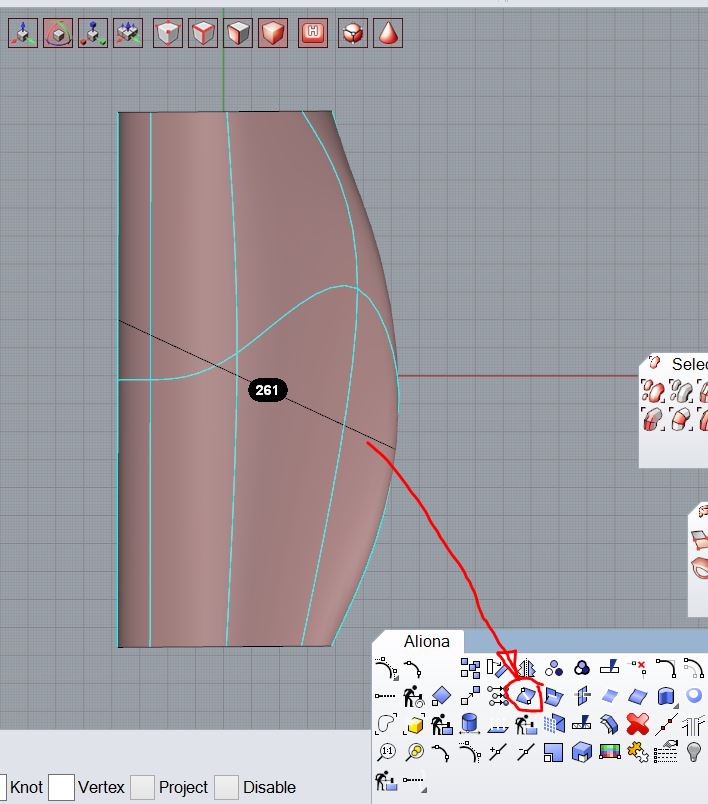Viewport: 708px width, 804px height.
Task: Click the blue cube icon
Action: 582,752
